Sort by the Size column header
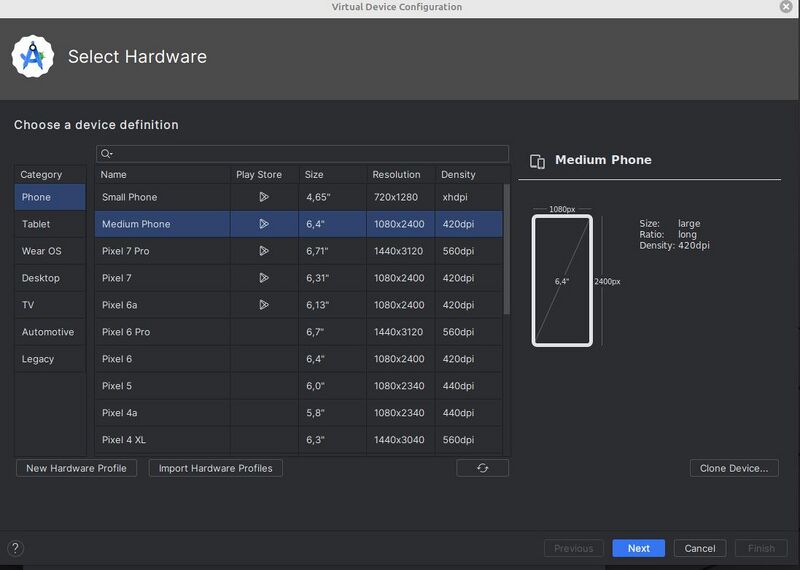This screenshot has height=570, width=800. coord(332,175)
